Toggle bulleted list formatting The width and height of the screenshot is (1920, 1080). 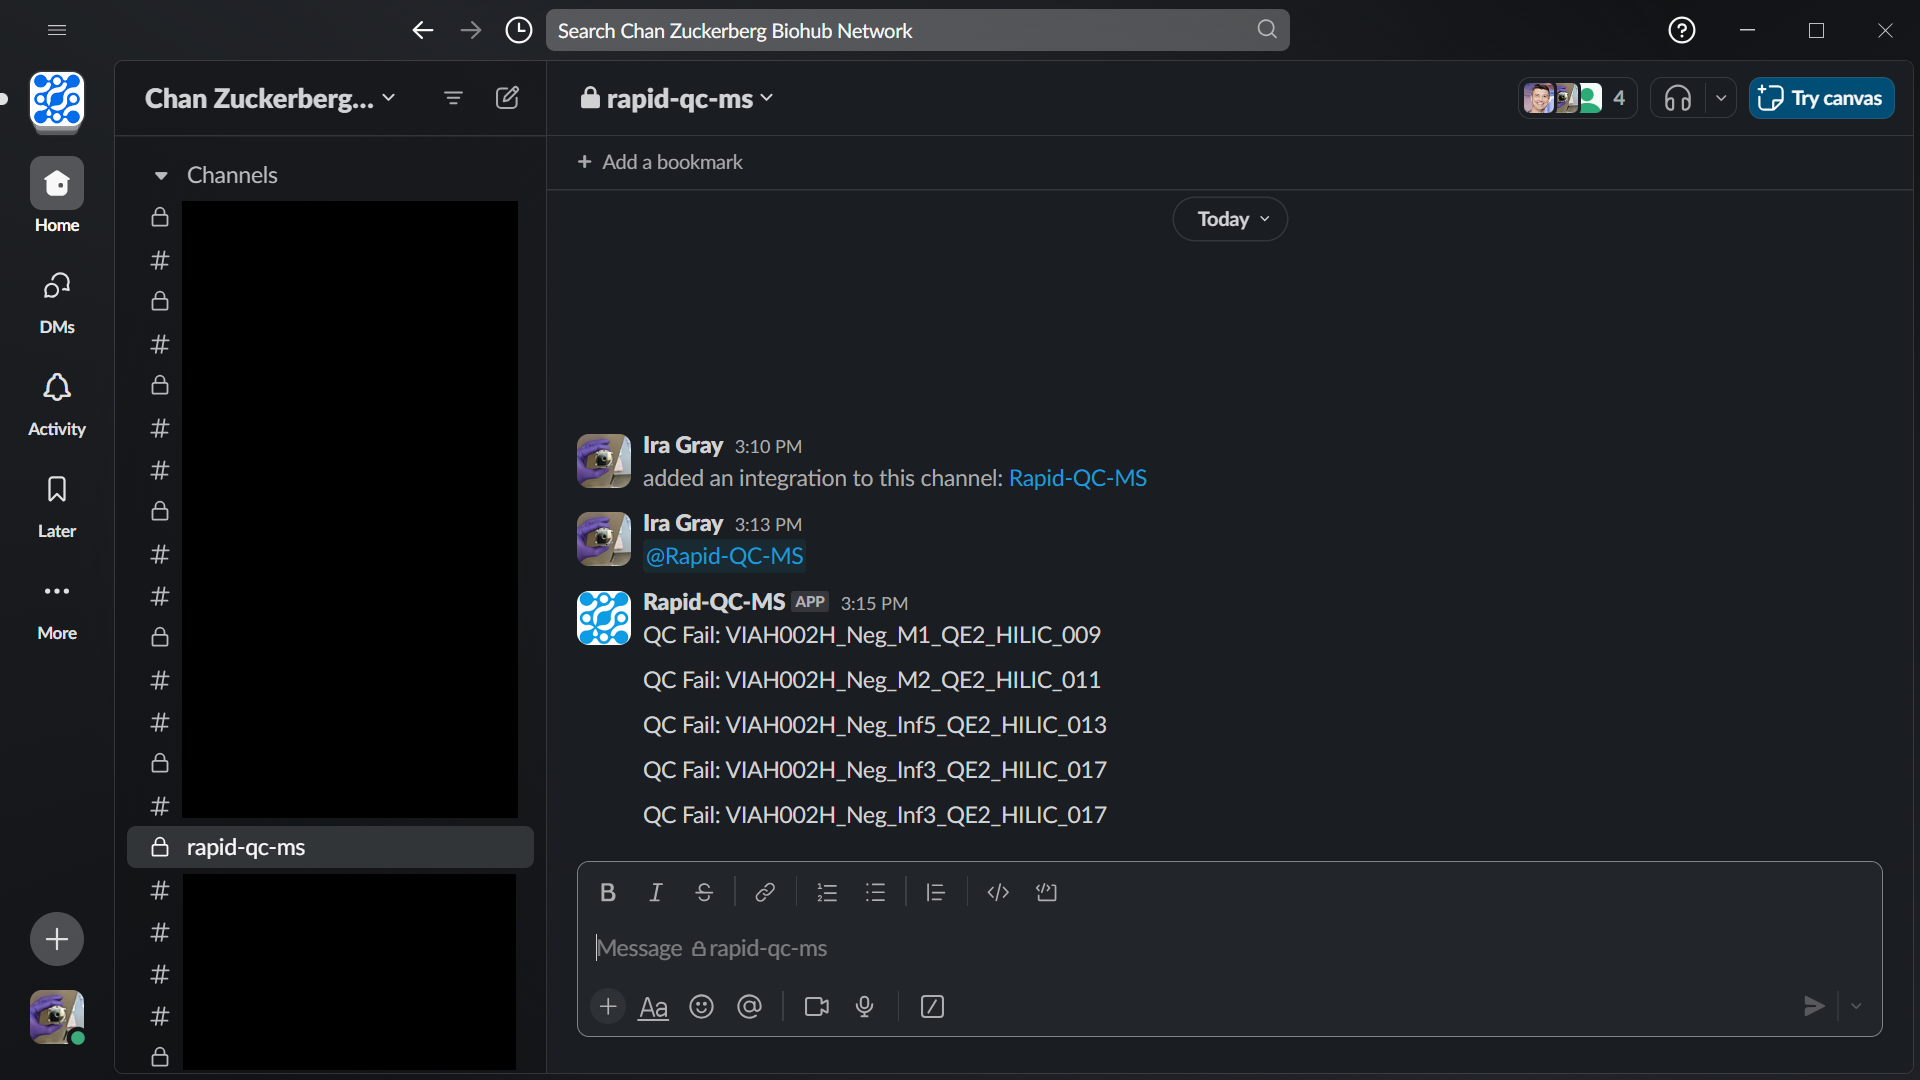(876, 892)
